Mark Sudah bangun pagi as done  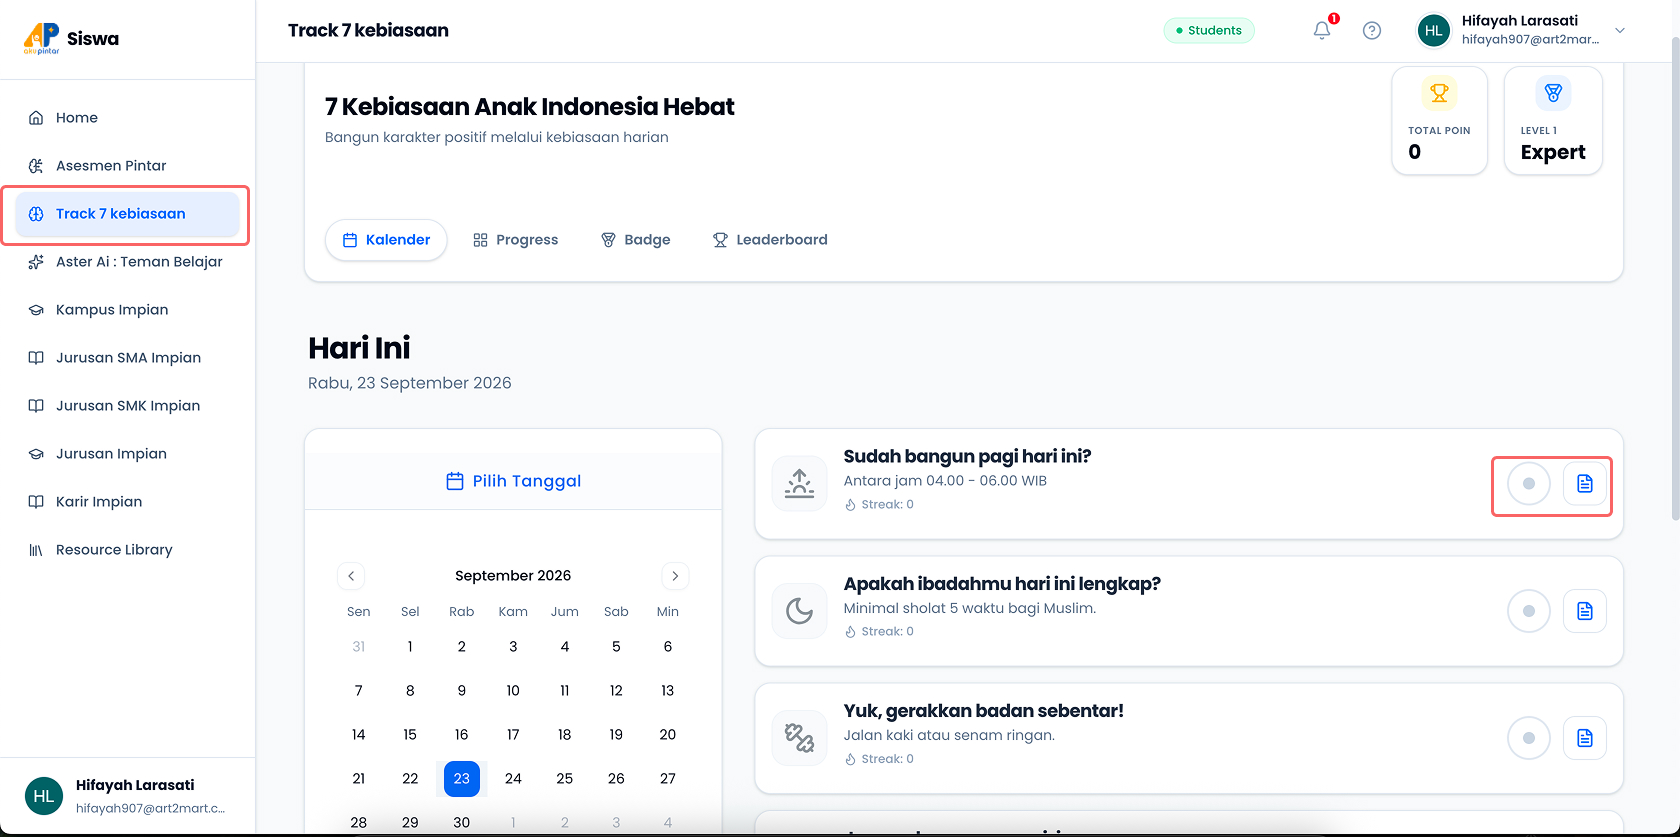pyautogui.click(x=1529, y=483)
